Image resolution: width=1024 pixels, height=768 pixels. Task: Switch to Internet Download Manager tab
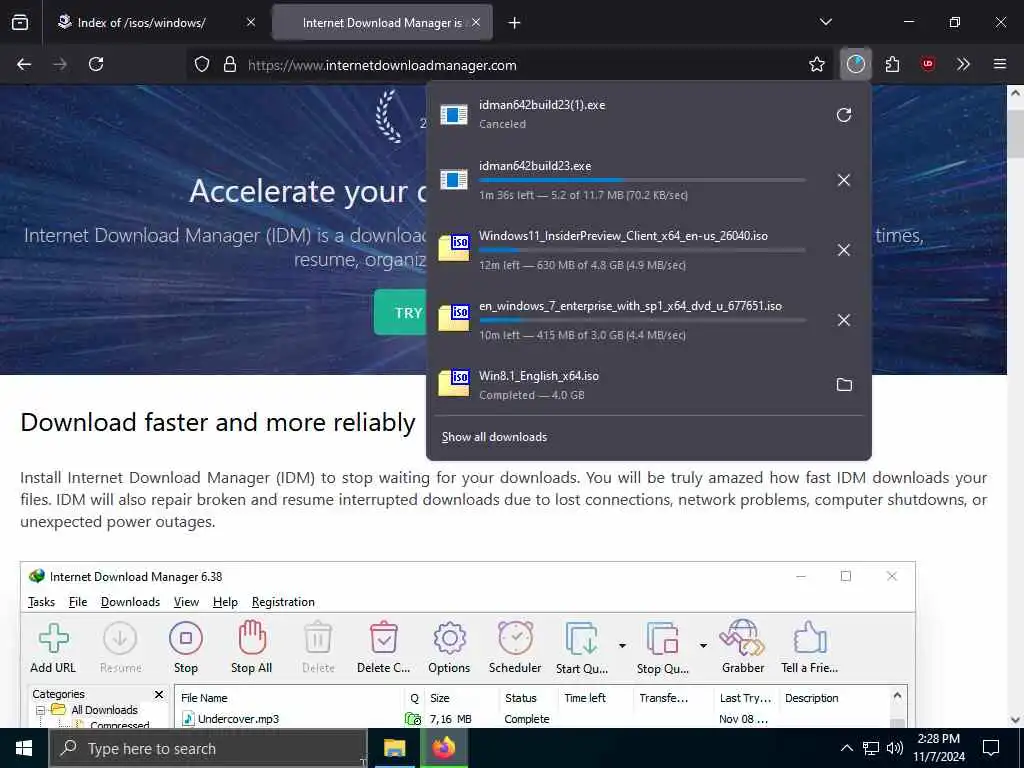[382, 23]
